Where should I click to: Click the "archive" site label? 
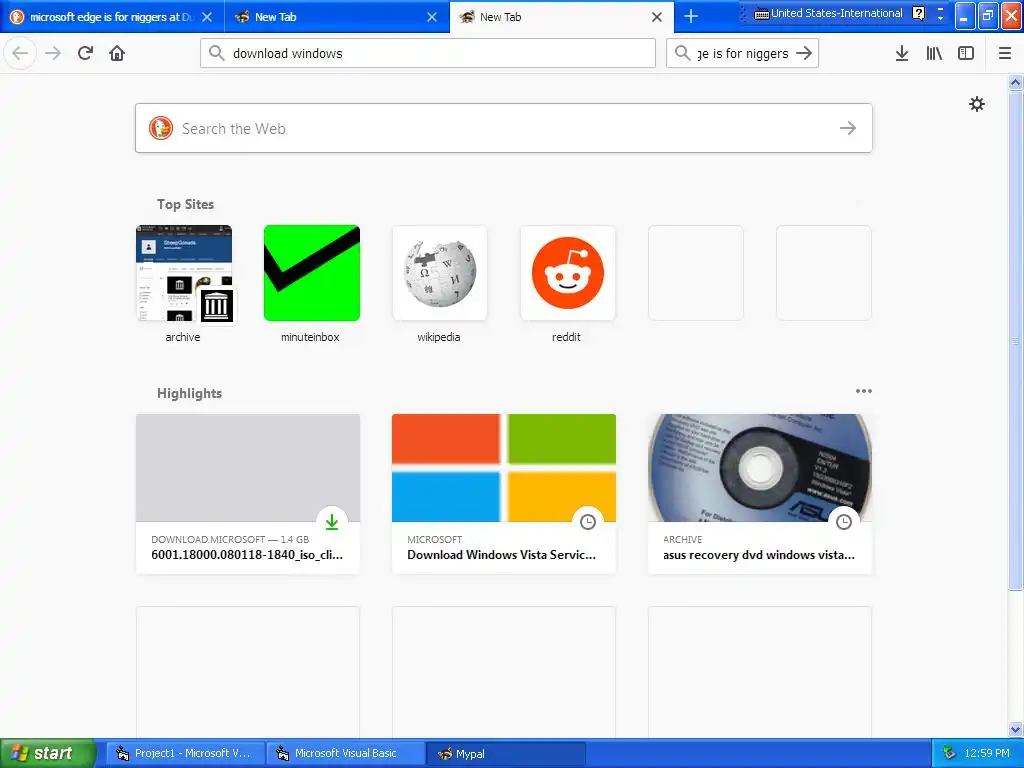183,337
